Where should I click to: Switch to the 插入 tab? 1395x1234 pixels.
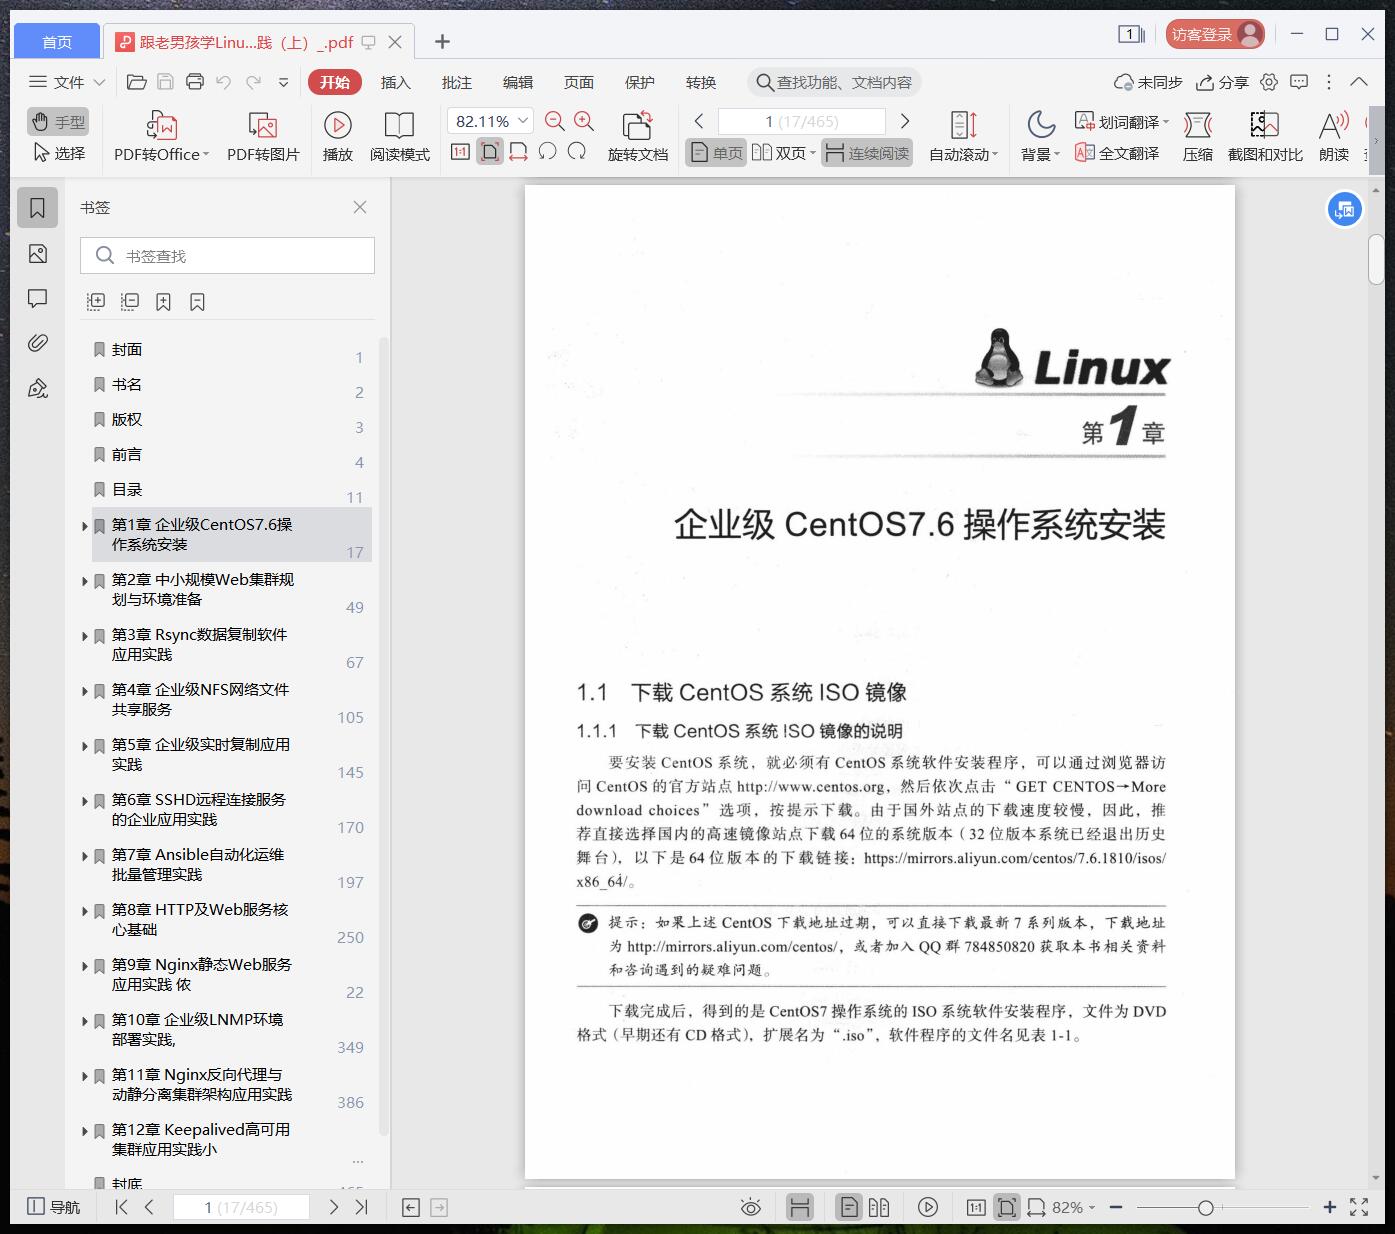point(396,82)
